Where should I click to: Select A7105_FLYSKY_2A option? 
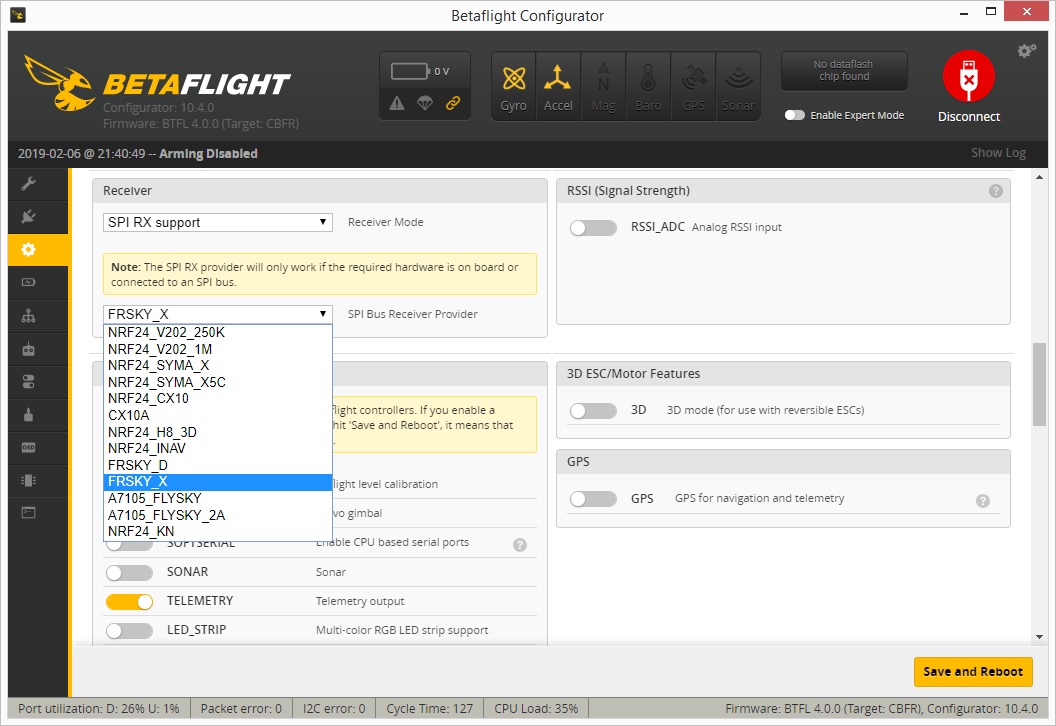pos(218,515)
